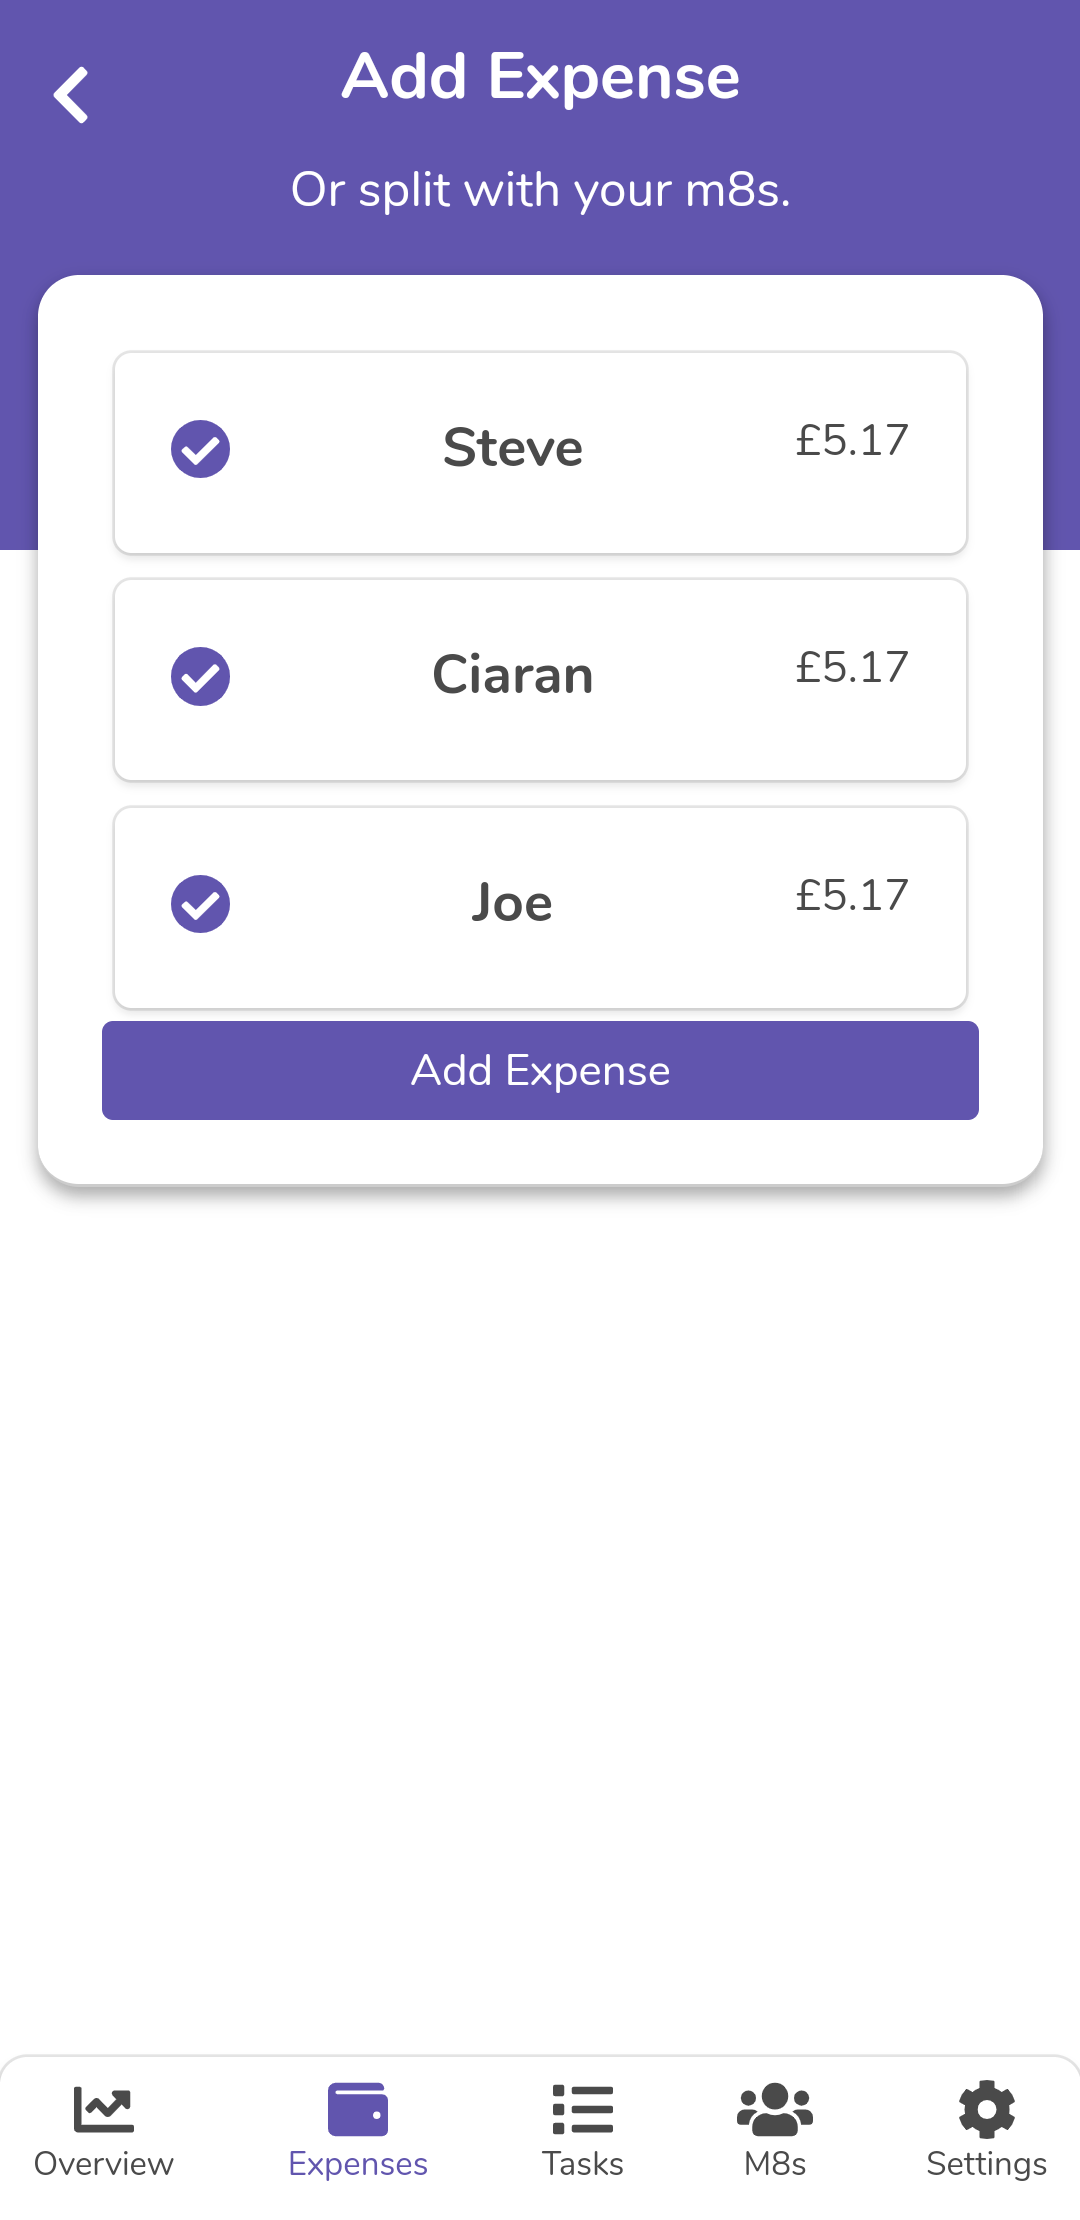Tap the Expenses wallet icon
Viewport: 1080px width, 2220px height.
[358, 2108]
